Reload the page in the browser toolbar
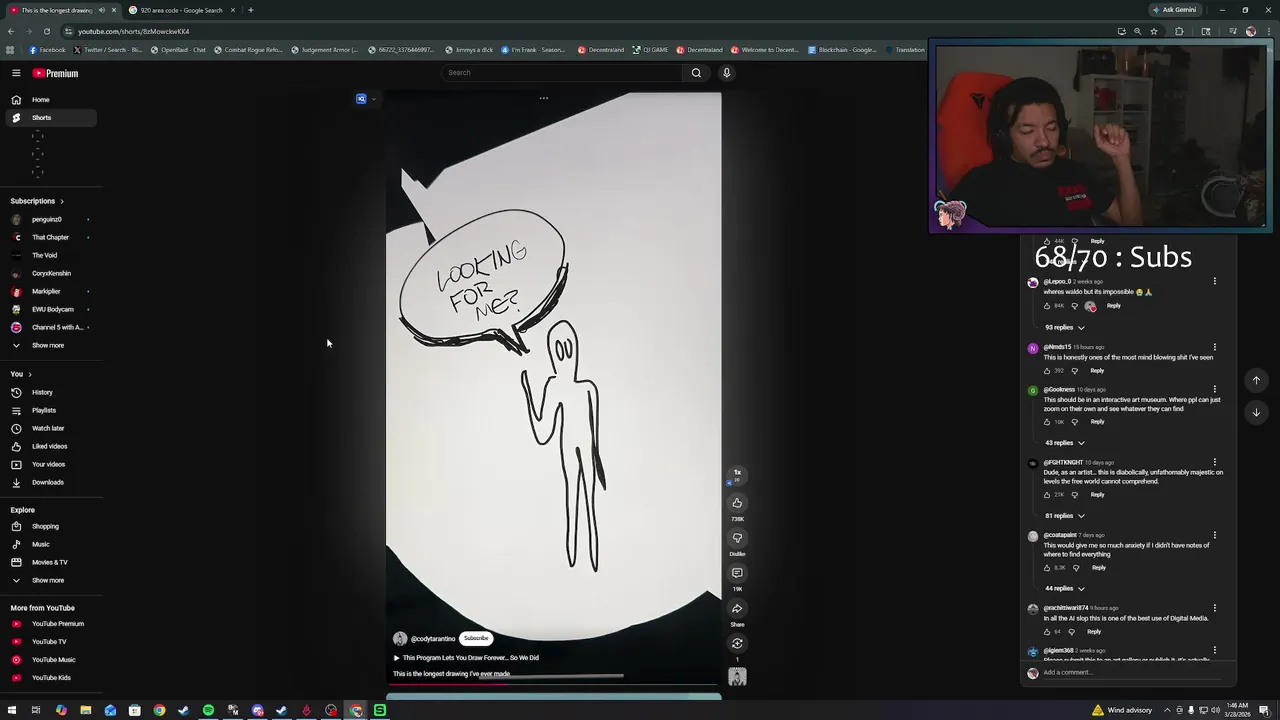The height and width of the screenshot is (720, 1280). pos(46,31)
